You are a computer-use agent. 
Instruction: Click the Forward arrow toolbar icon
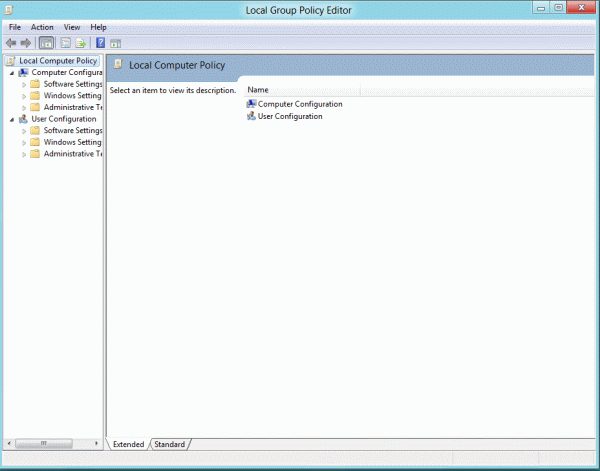[26, 43]
